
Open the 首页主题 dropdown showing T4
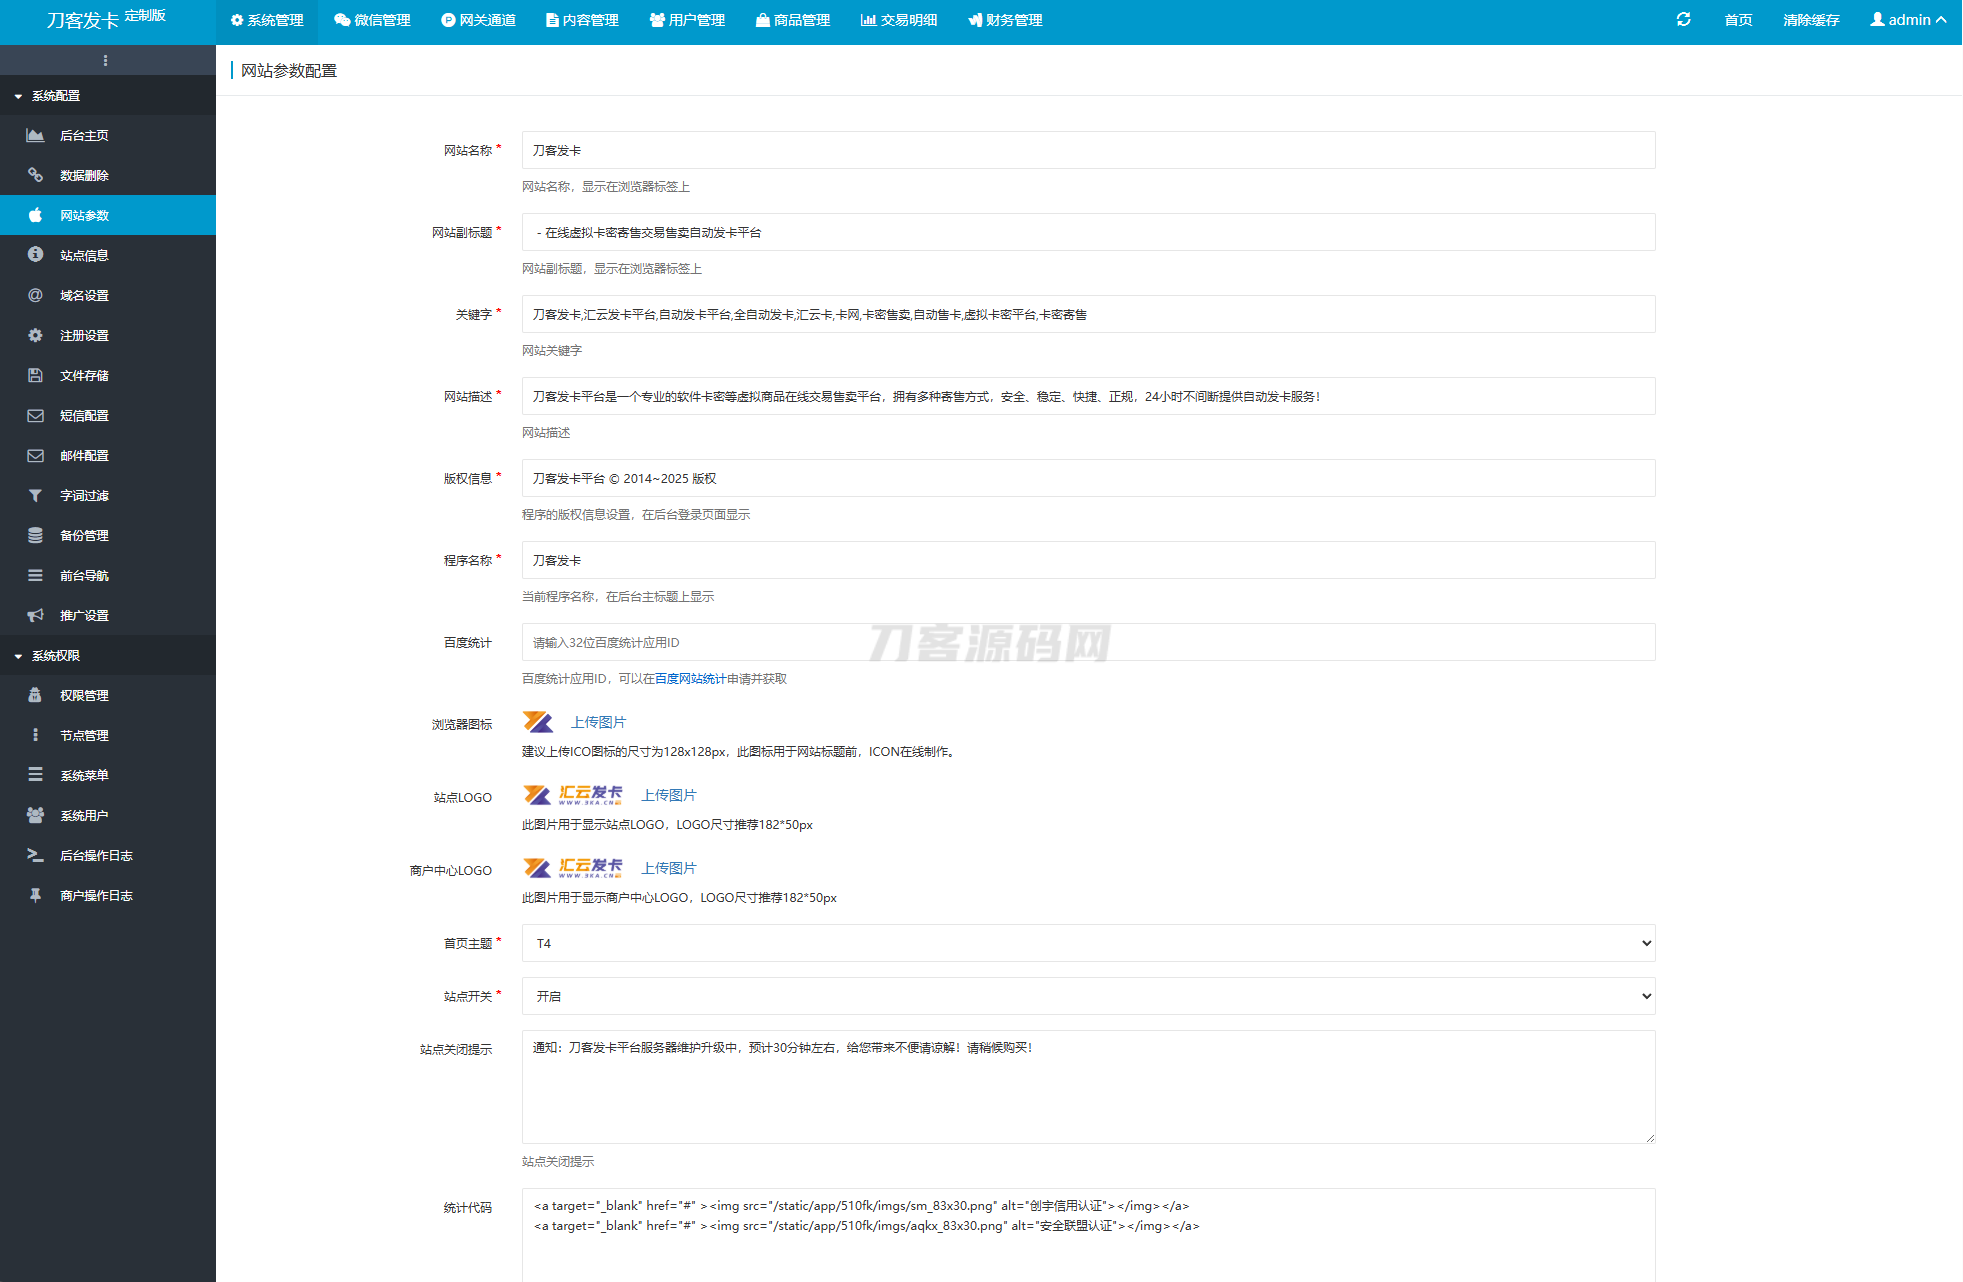coord(1087,943)
